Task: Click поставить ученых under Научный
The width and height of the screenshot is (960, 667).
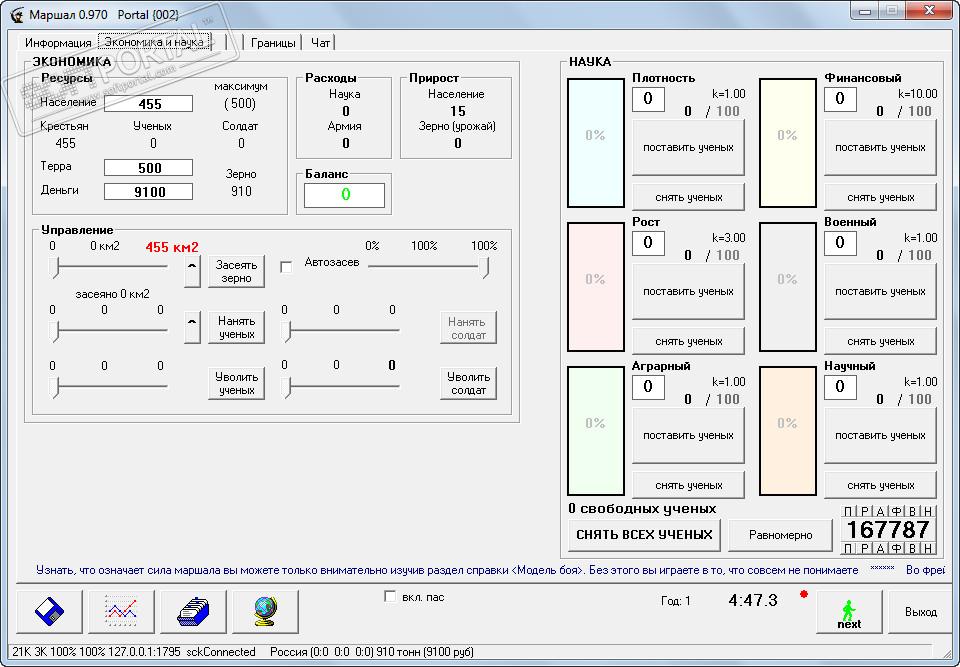Action: [x=880, y=435]
